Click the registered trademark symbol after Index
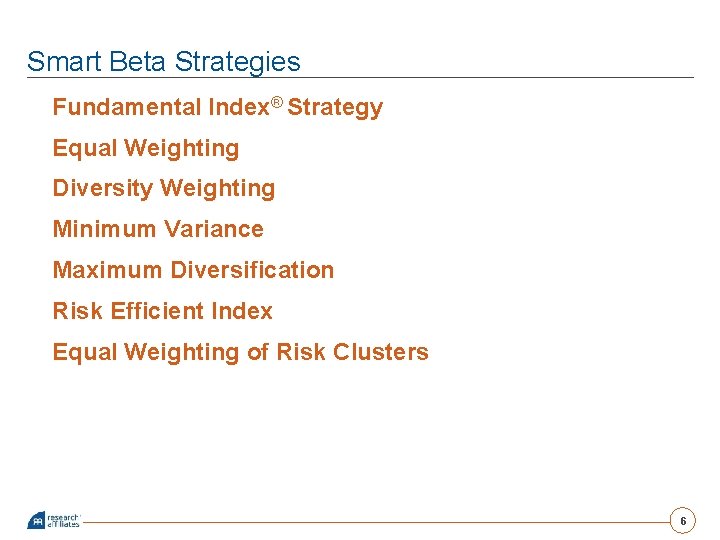 (276, 102)
